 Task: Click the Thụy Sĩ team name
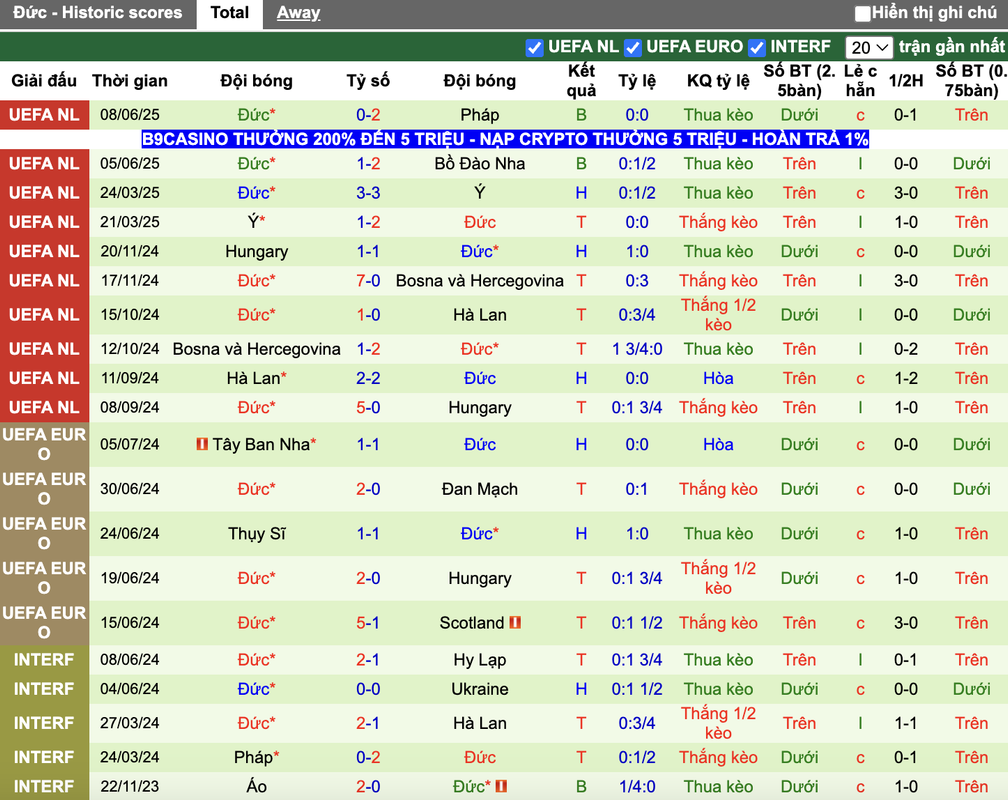pyautogui.click(x=256, y=534)
